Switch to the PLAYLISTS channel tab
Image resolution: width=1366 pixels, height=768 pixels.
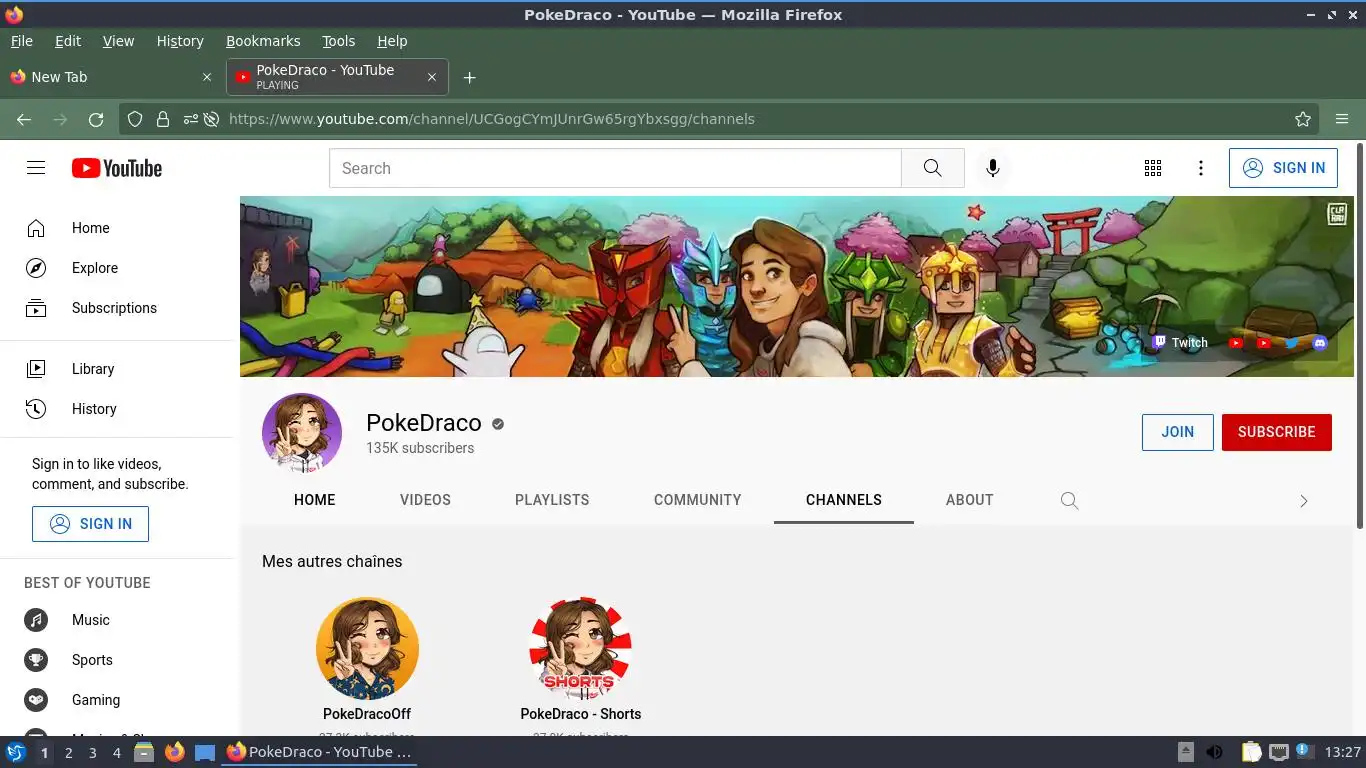(552, 500)
